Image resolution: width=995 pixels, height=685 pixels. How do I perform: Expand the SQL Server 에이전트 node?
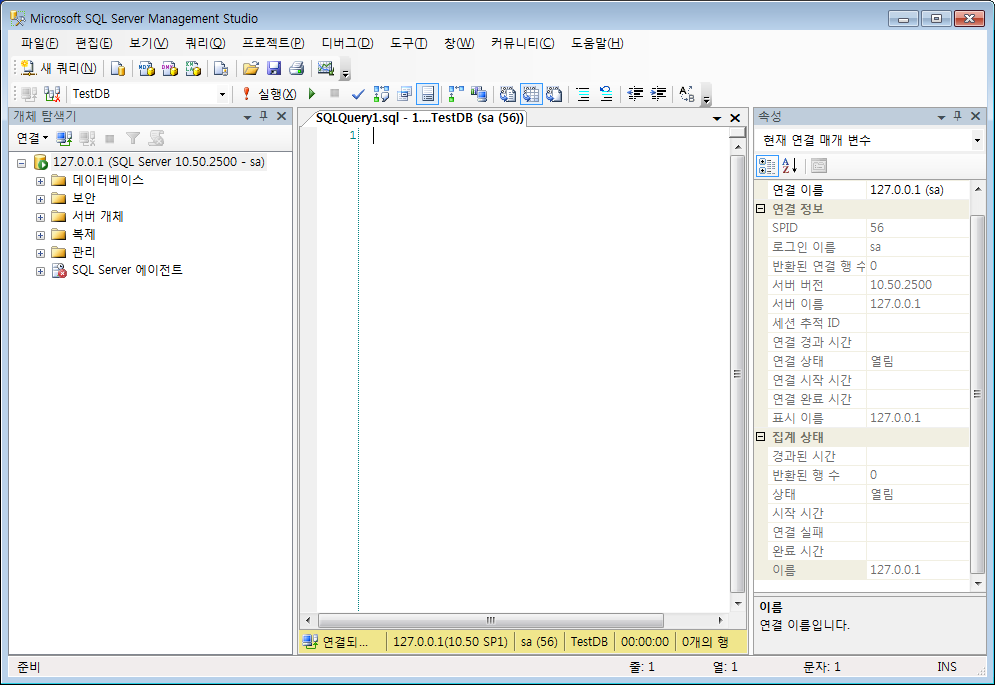pyautogui.click(x=40, y=271)
